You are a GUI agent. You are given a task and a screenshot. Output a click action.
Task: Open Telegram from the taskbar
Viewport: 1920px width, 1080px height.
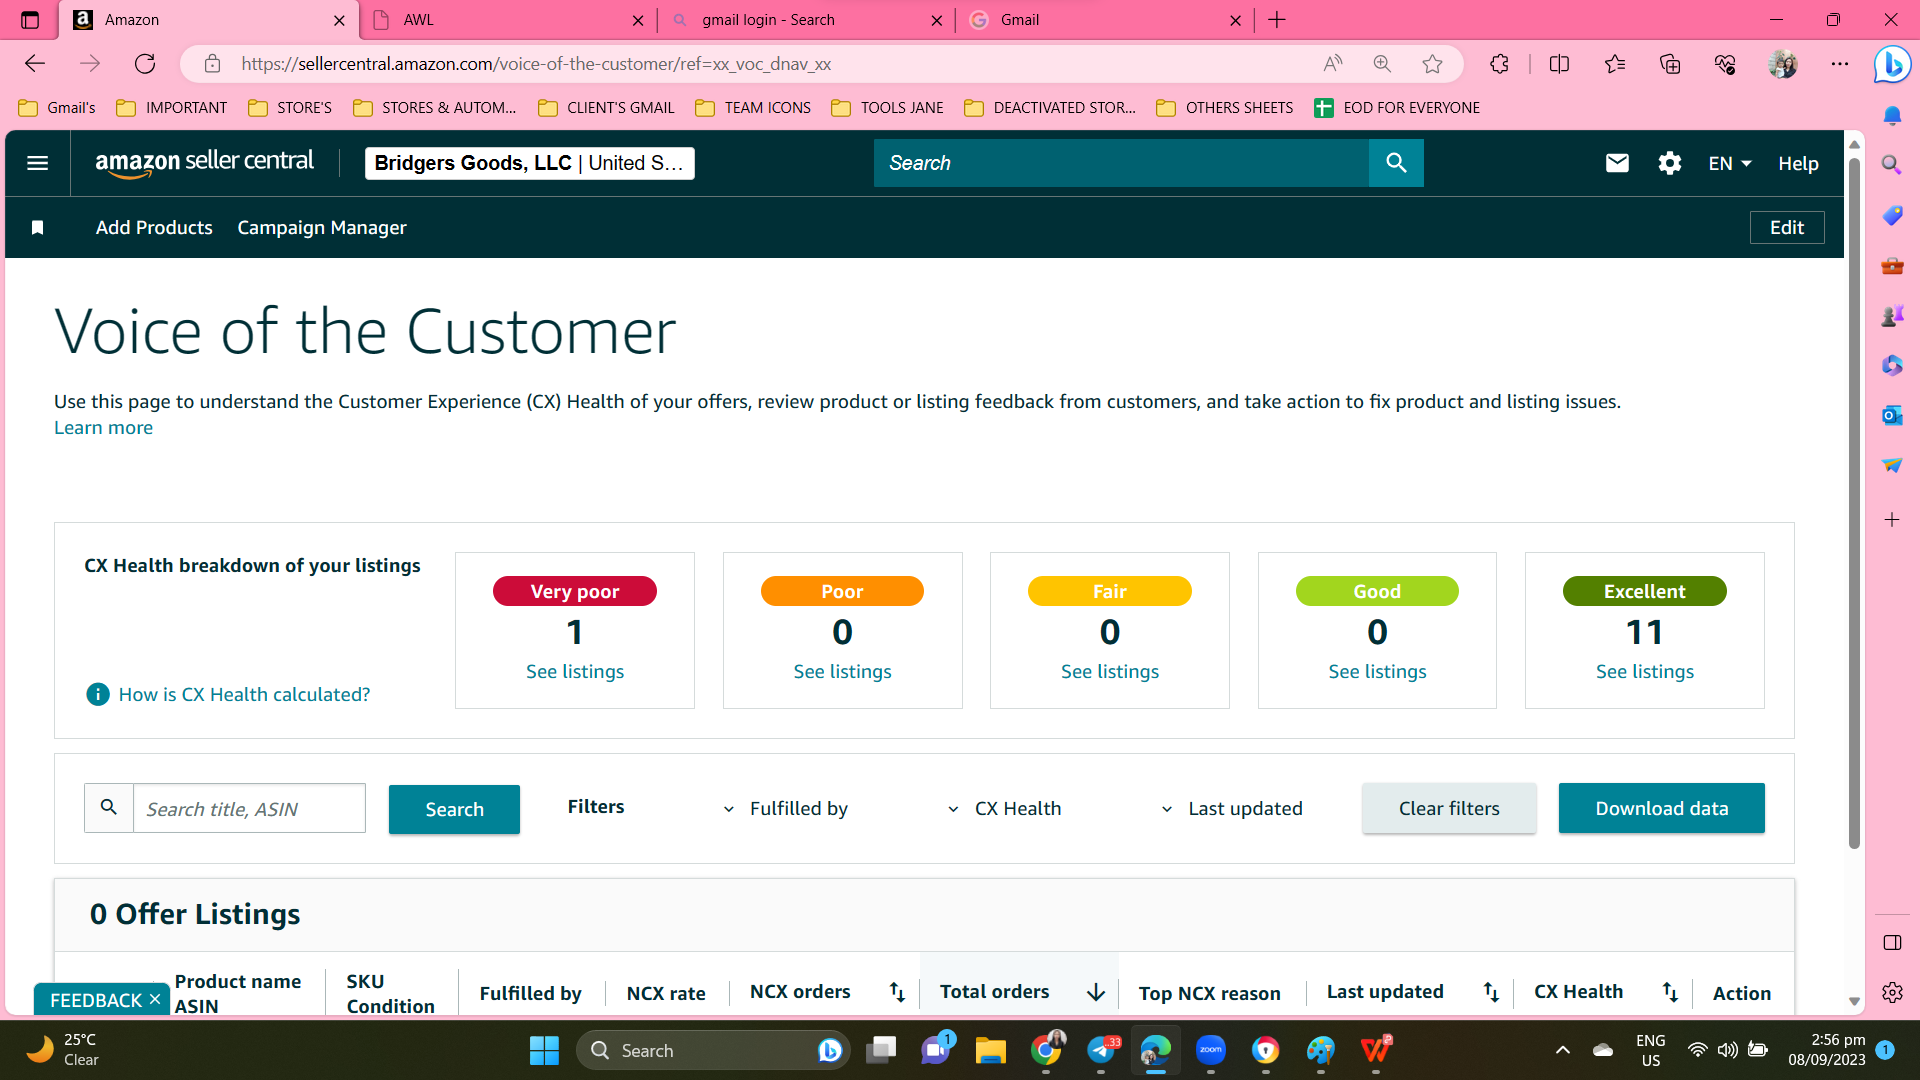pyautogui.click(x=1101, y=1050)
